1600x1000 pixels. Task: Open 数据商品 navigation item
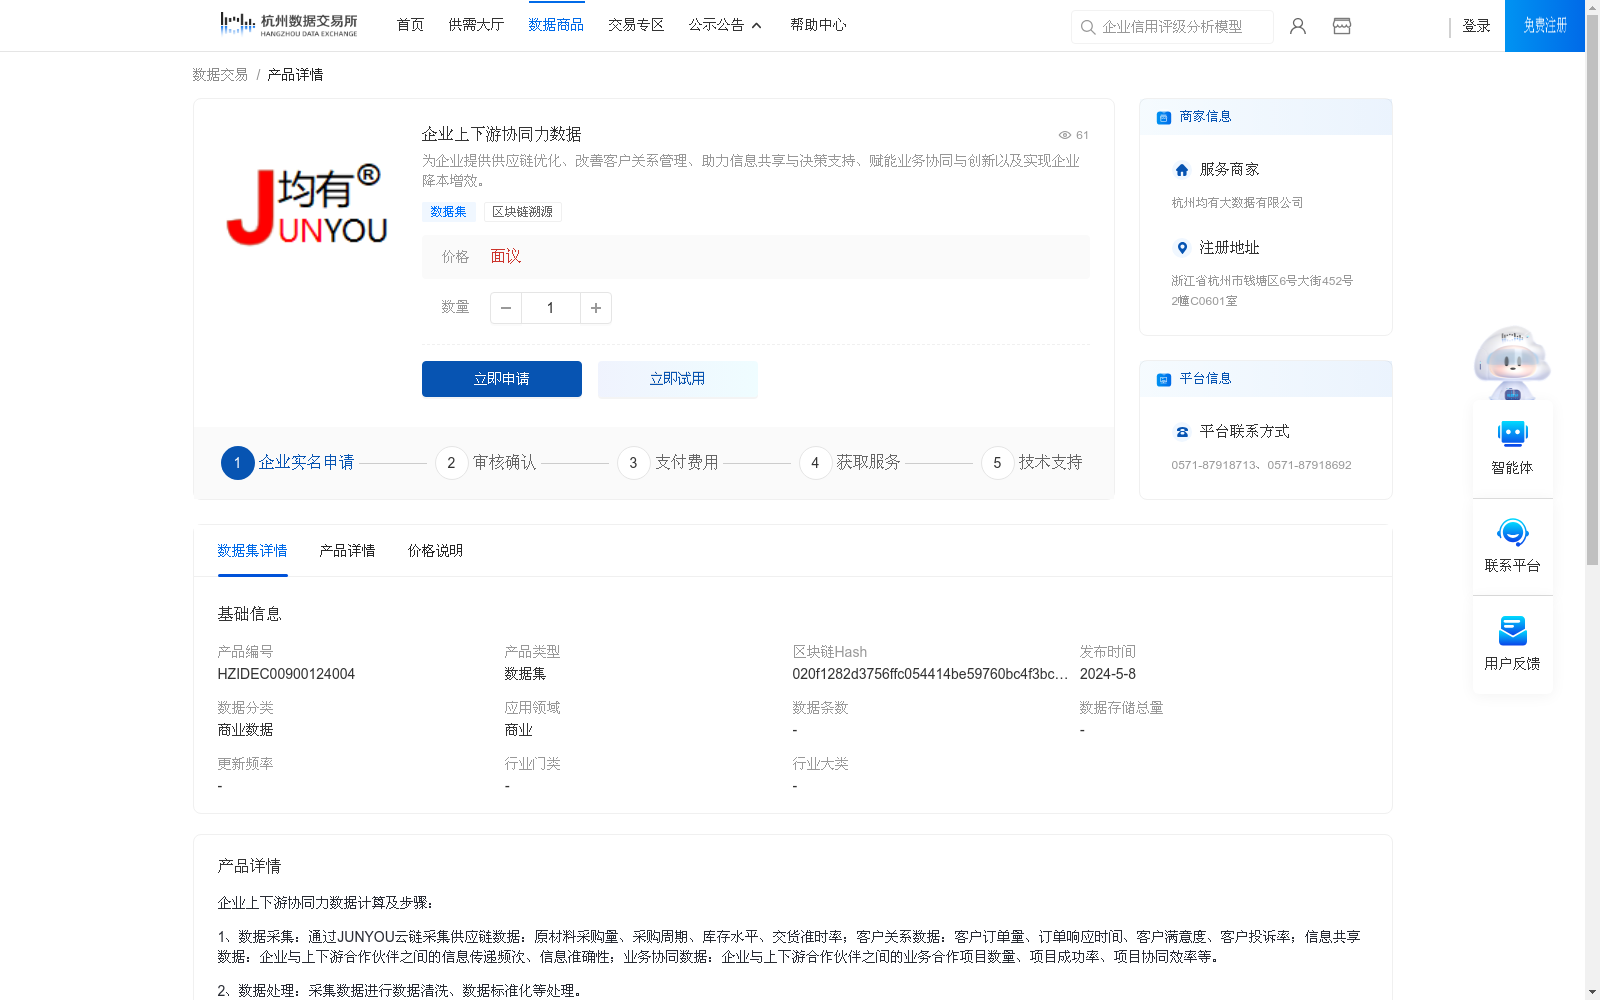click(x=556, y=25)
